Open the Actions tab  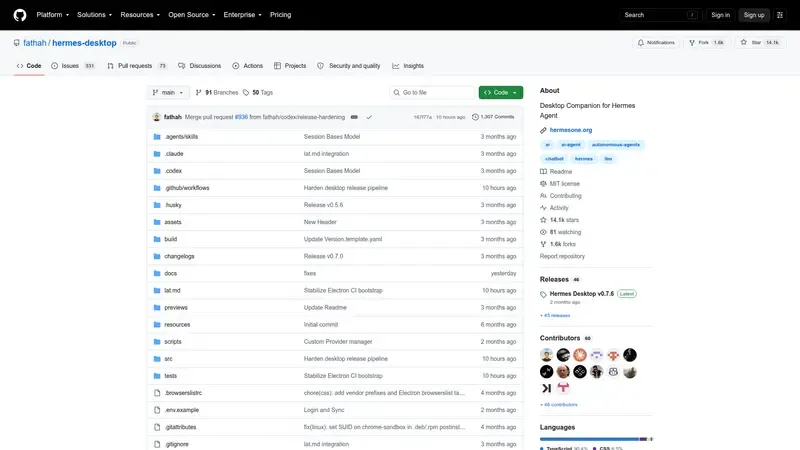tap(247, 66)
